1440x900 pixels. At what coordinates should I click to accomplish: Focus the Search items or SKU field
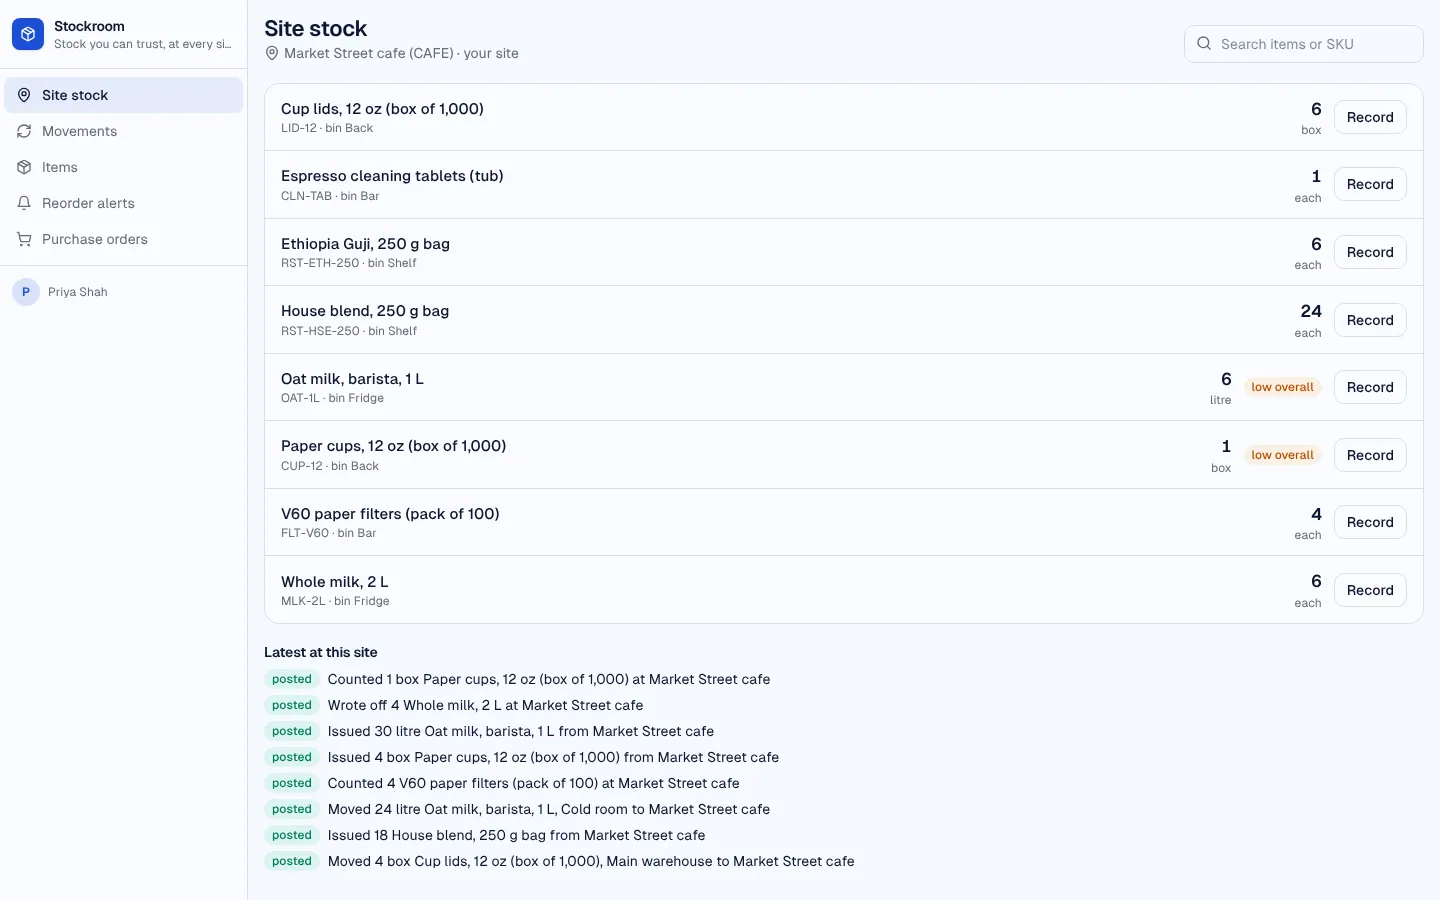pyautogui.click(x=1304, y=44)
